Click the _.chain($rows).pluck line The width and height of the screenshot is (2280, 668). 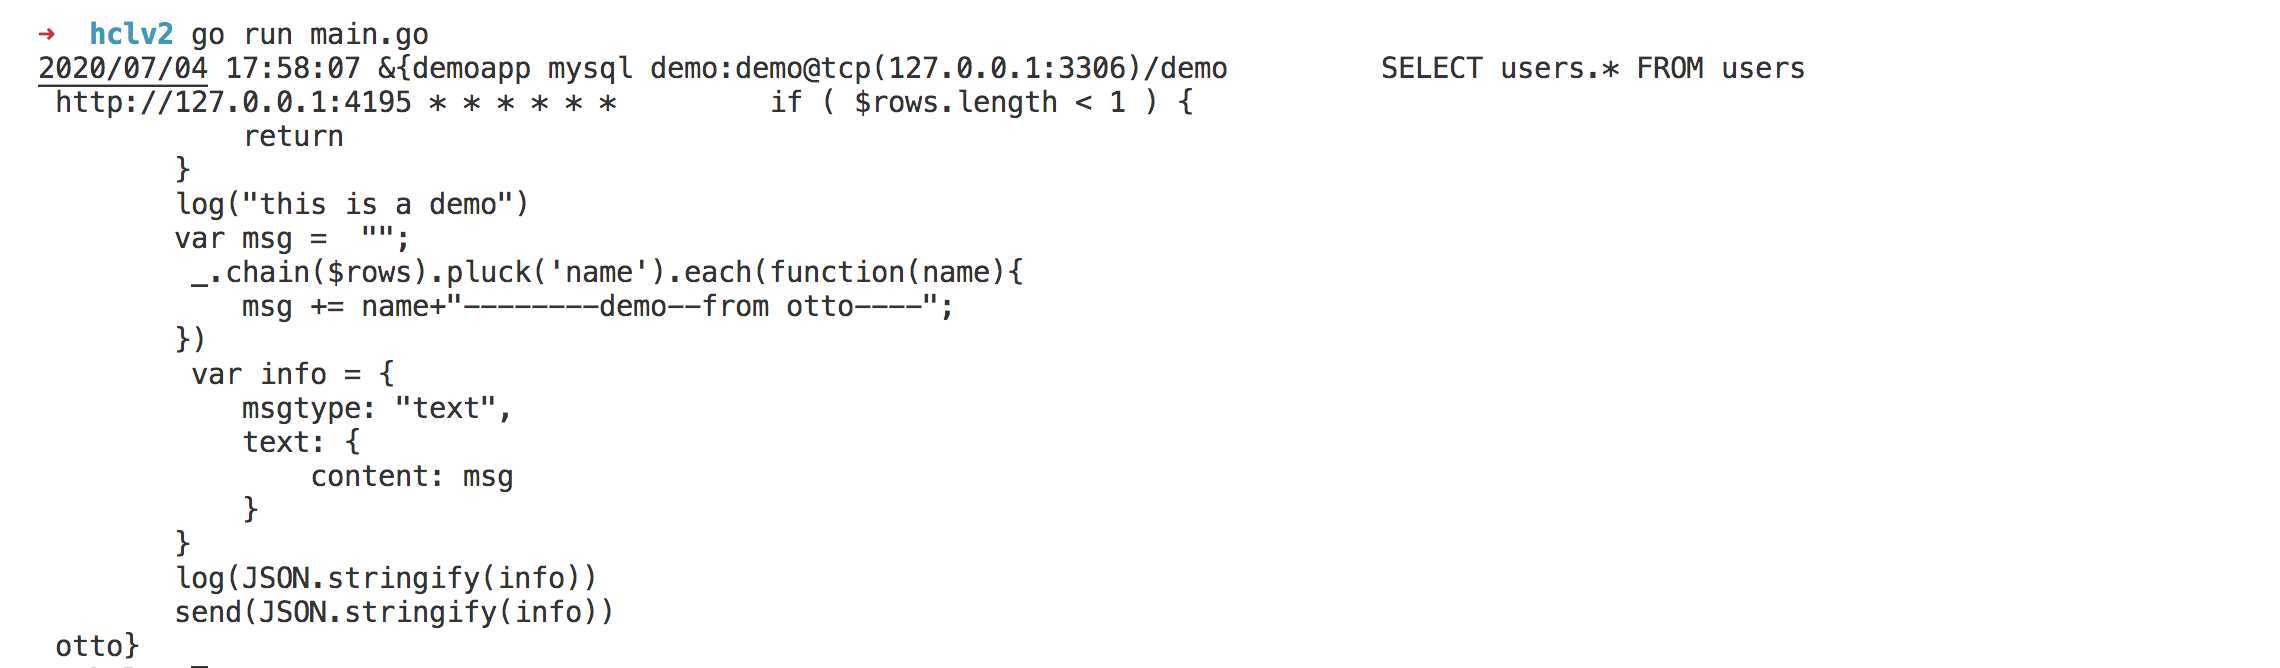point(607,272)
